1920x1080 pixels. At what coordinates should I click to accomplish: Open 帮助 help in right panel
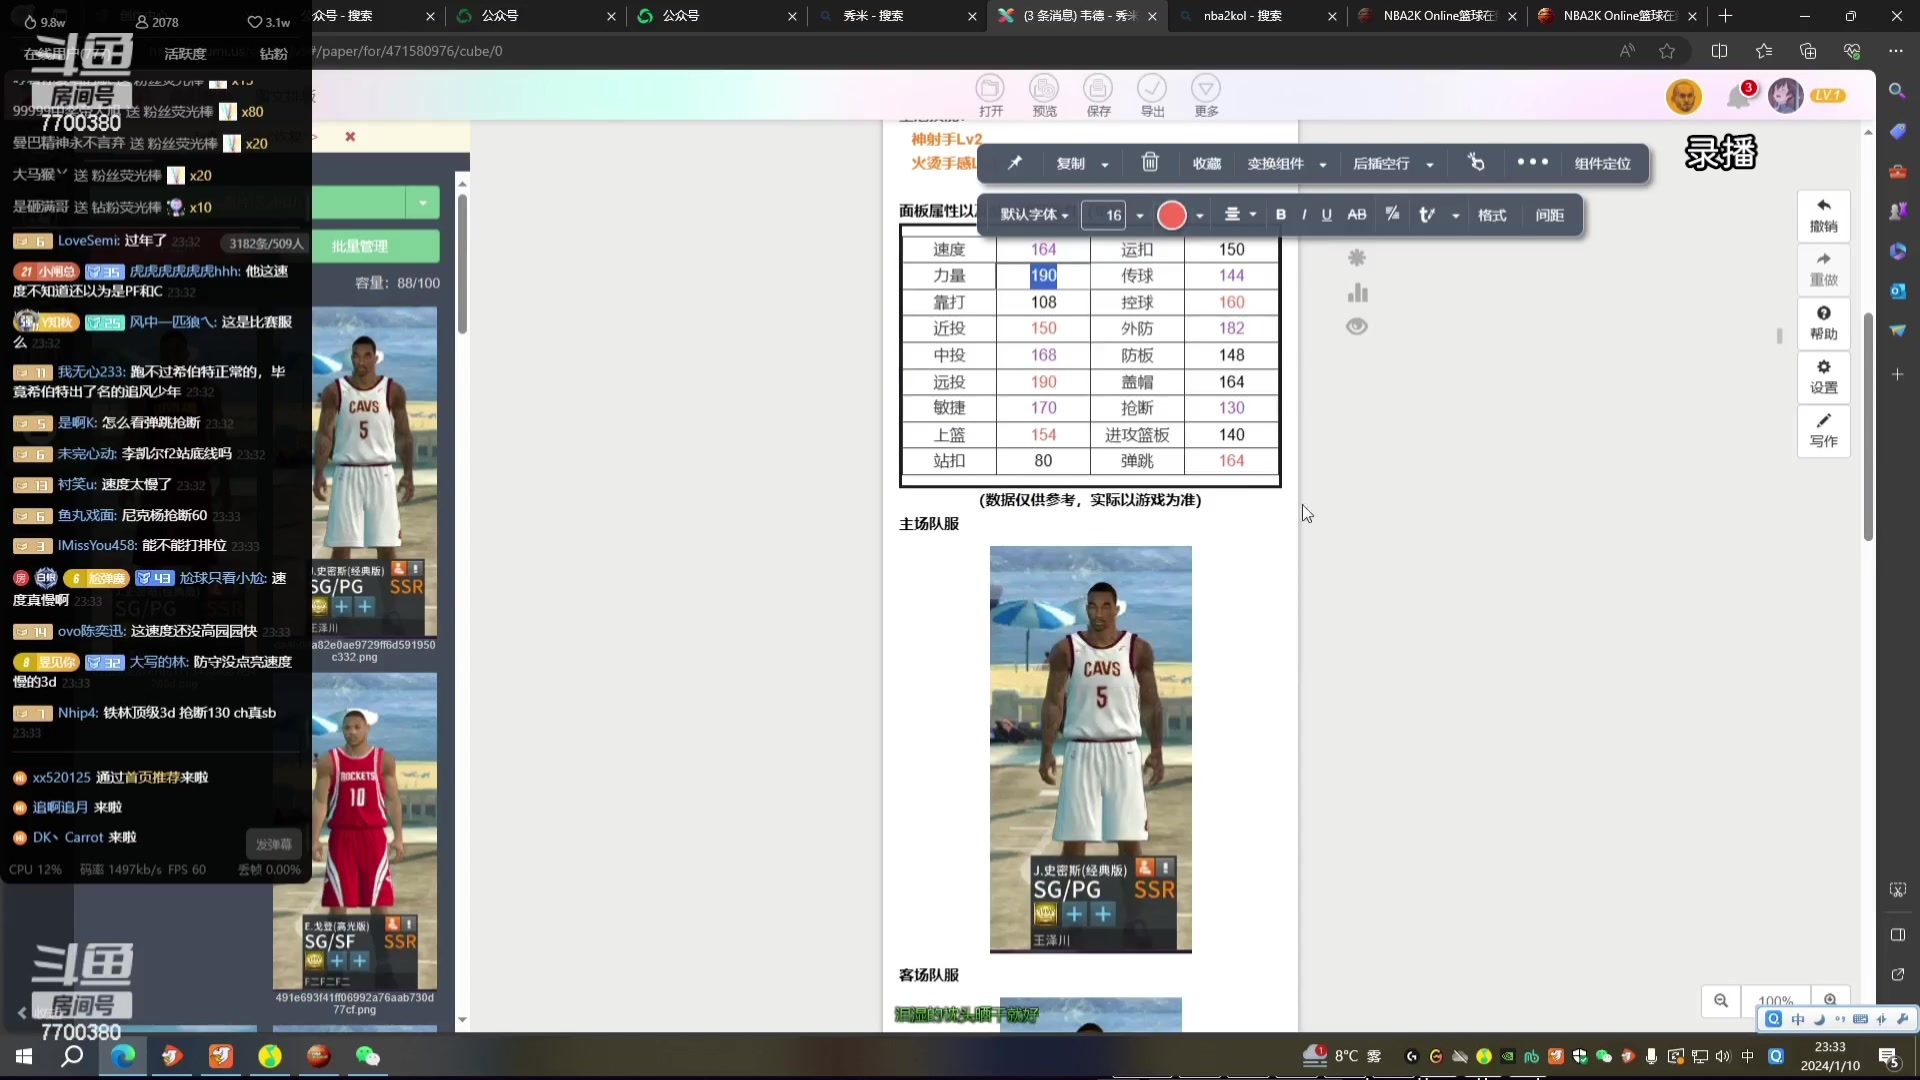(x=1823, y=324)
